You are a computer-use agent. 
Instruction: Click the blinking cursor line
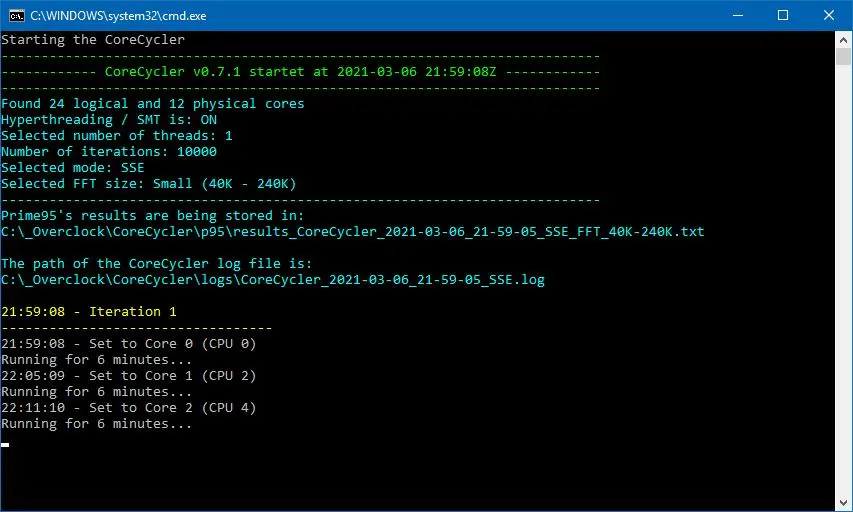pos(5,445)
